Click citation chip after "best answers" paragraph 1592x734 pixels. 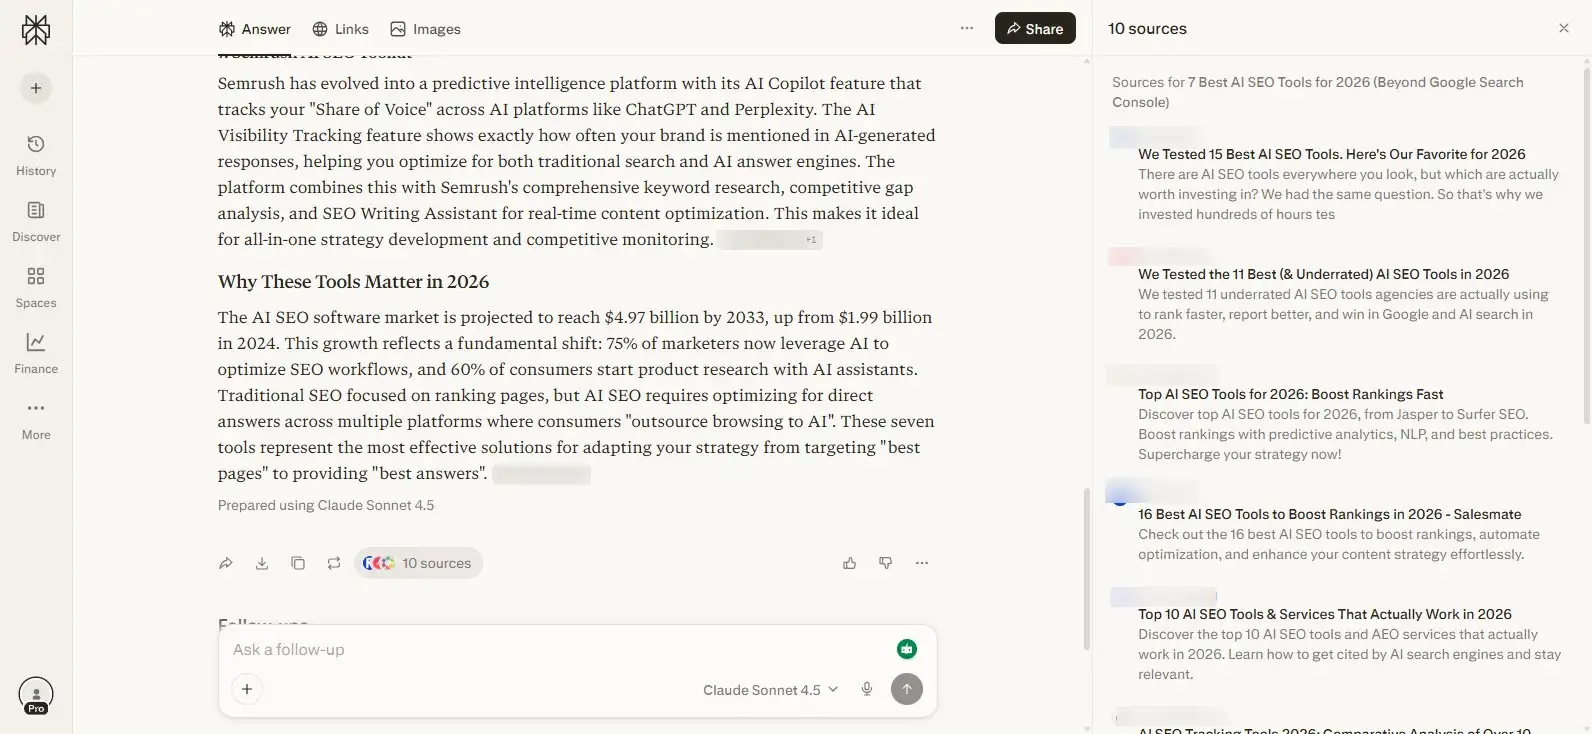coord(541,474)
